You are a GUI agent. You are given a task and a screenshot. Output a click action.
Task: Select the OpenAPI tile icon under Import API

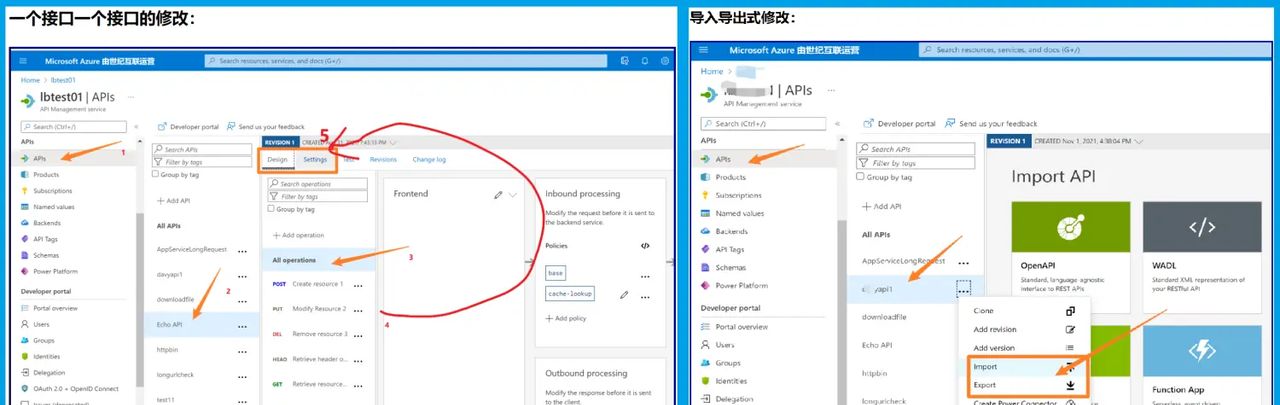point(1071,229)
